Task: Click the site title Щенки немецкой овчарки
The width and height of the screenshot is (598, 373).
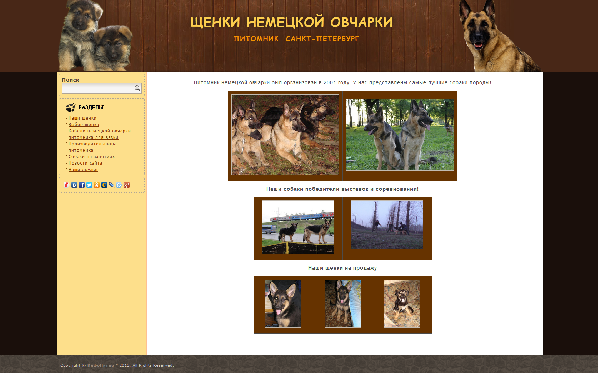Action: (291, 22)
